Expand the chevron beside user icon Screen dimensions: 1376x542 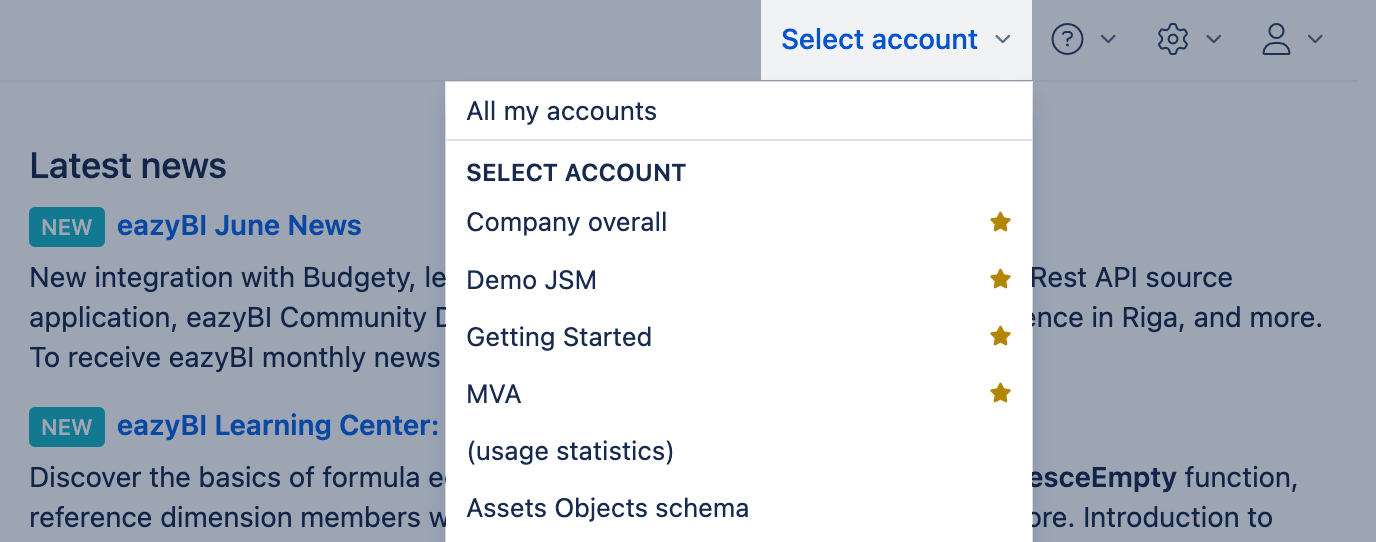click(1316, 40)
